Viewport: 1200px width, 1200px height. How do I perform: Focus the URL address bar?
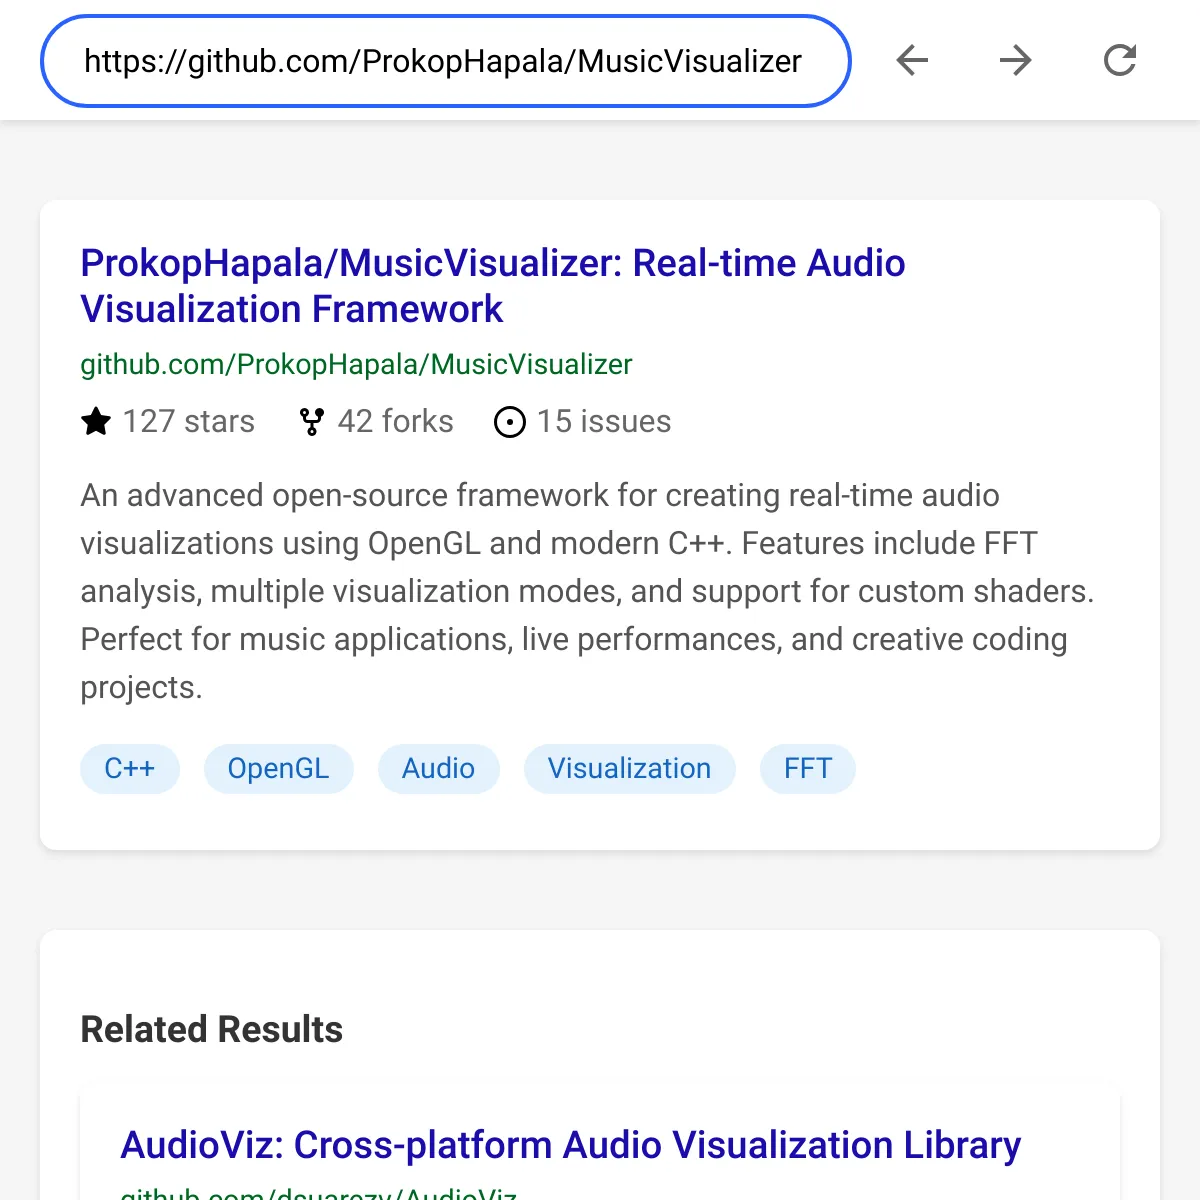pos(444,61)
